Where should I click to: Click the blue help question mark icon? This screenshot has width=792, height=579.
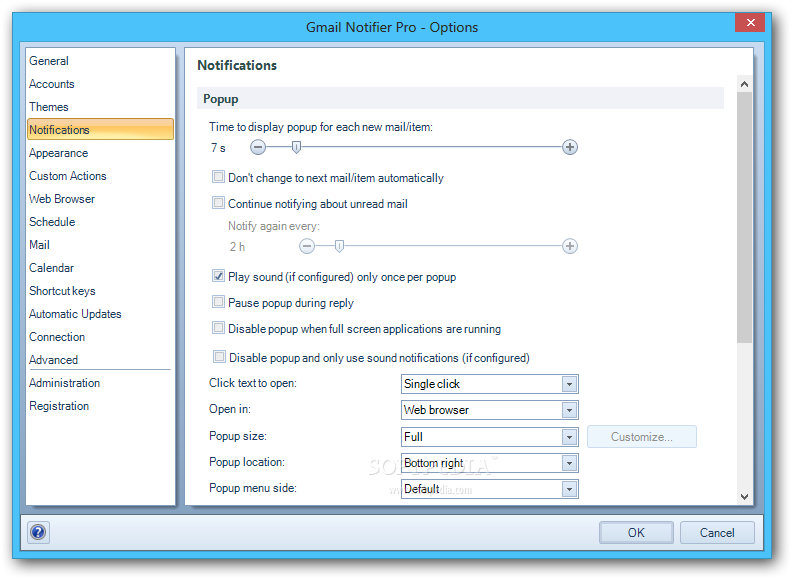[x=38, y=532]
